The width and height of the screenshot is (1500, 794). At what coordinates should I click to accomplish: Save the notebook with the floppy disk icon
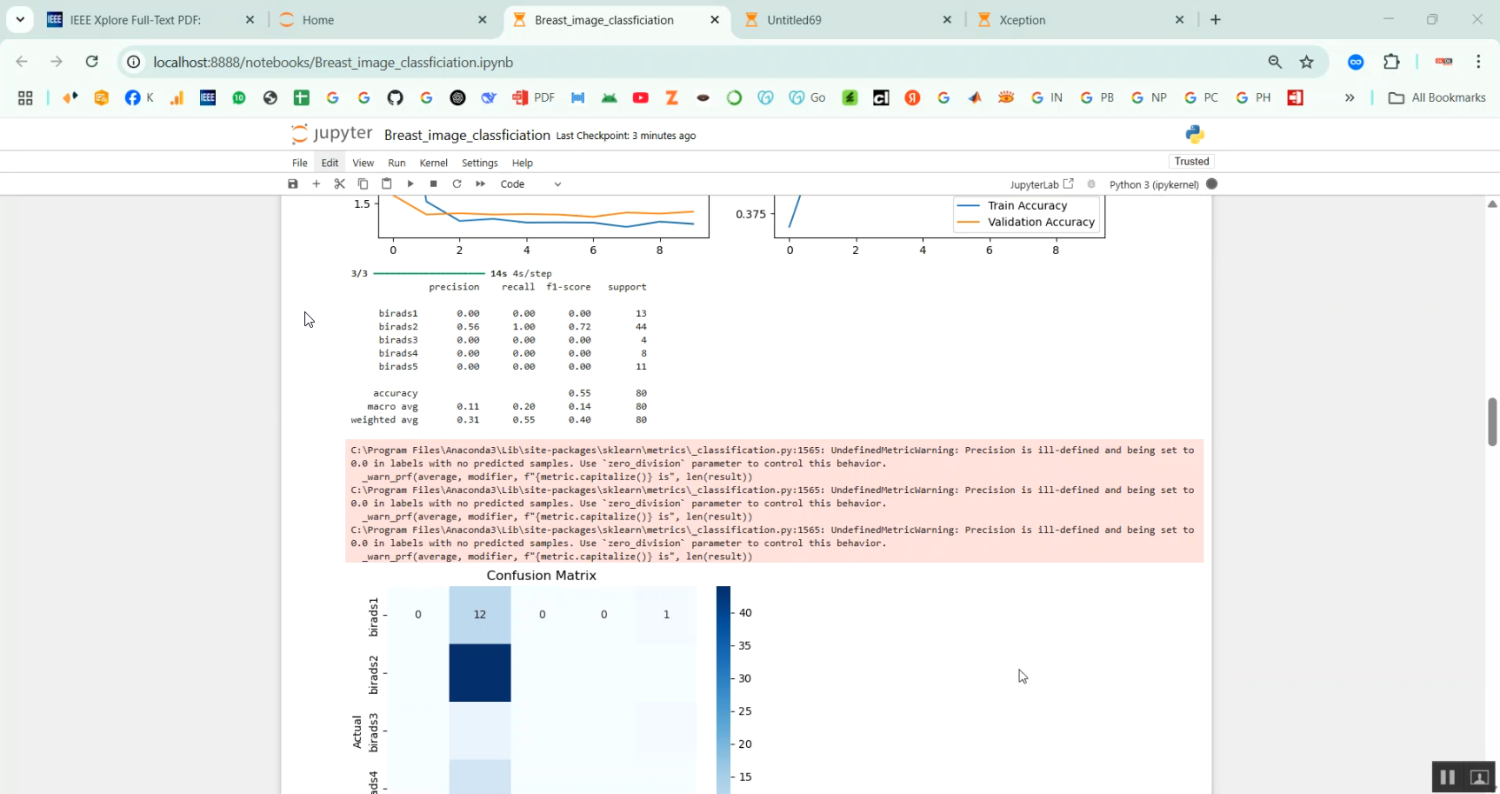292,184
